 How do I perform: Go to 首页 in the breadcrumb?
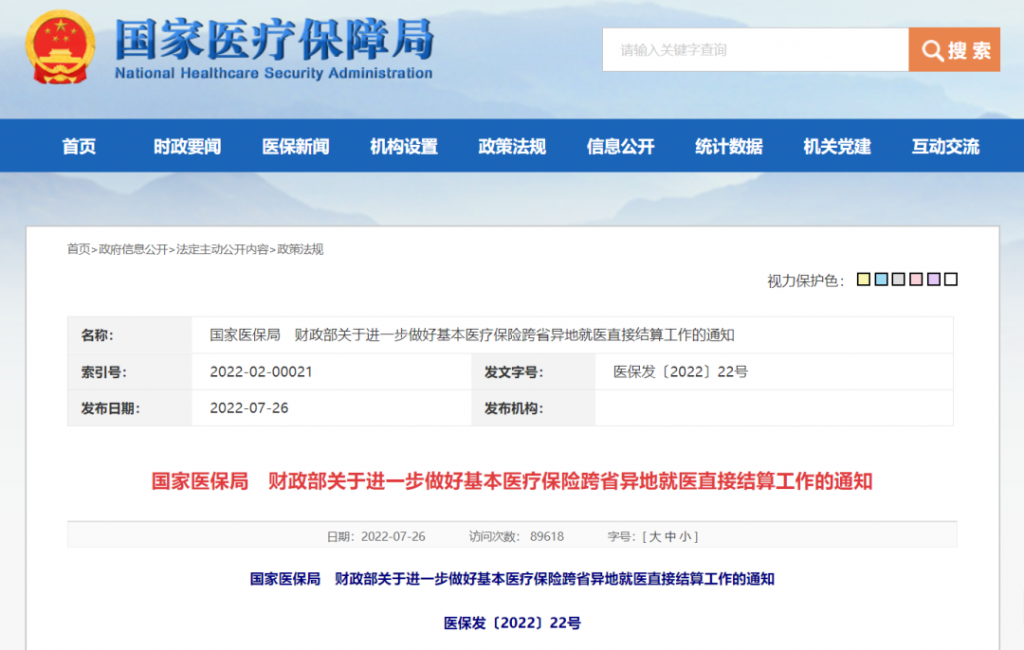[78, 249]
